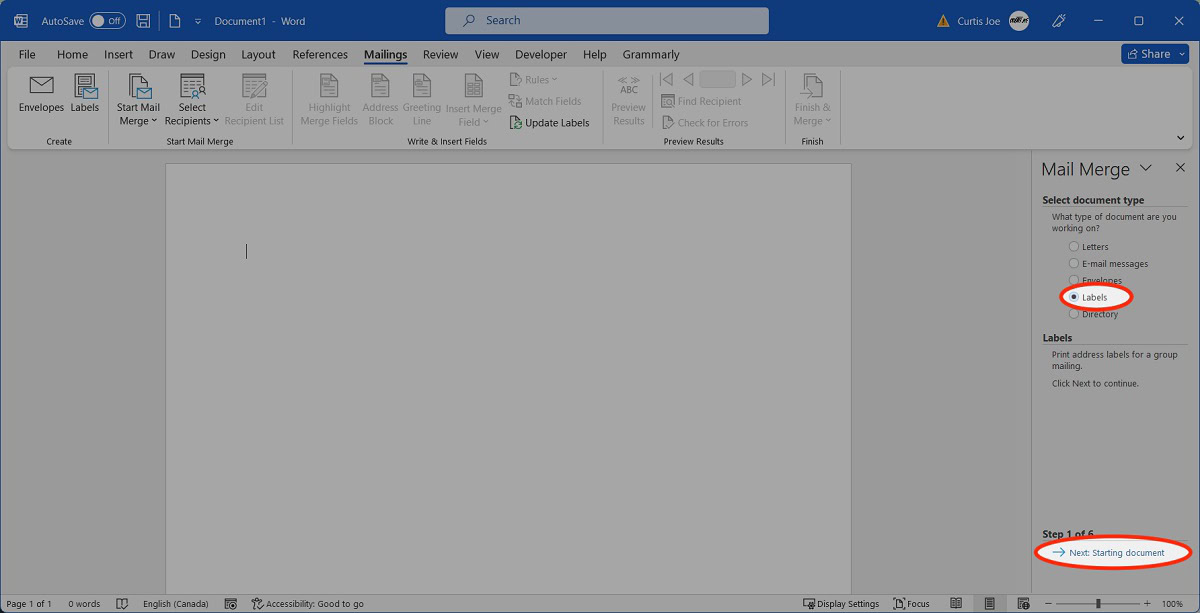Select the Letters radio button
The height and width of the screenshot is (613, 1200).
coord(1074,247)
